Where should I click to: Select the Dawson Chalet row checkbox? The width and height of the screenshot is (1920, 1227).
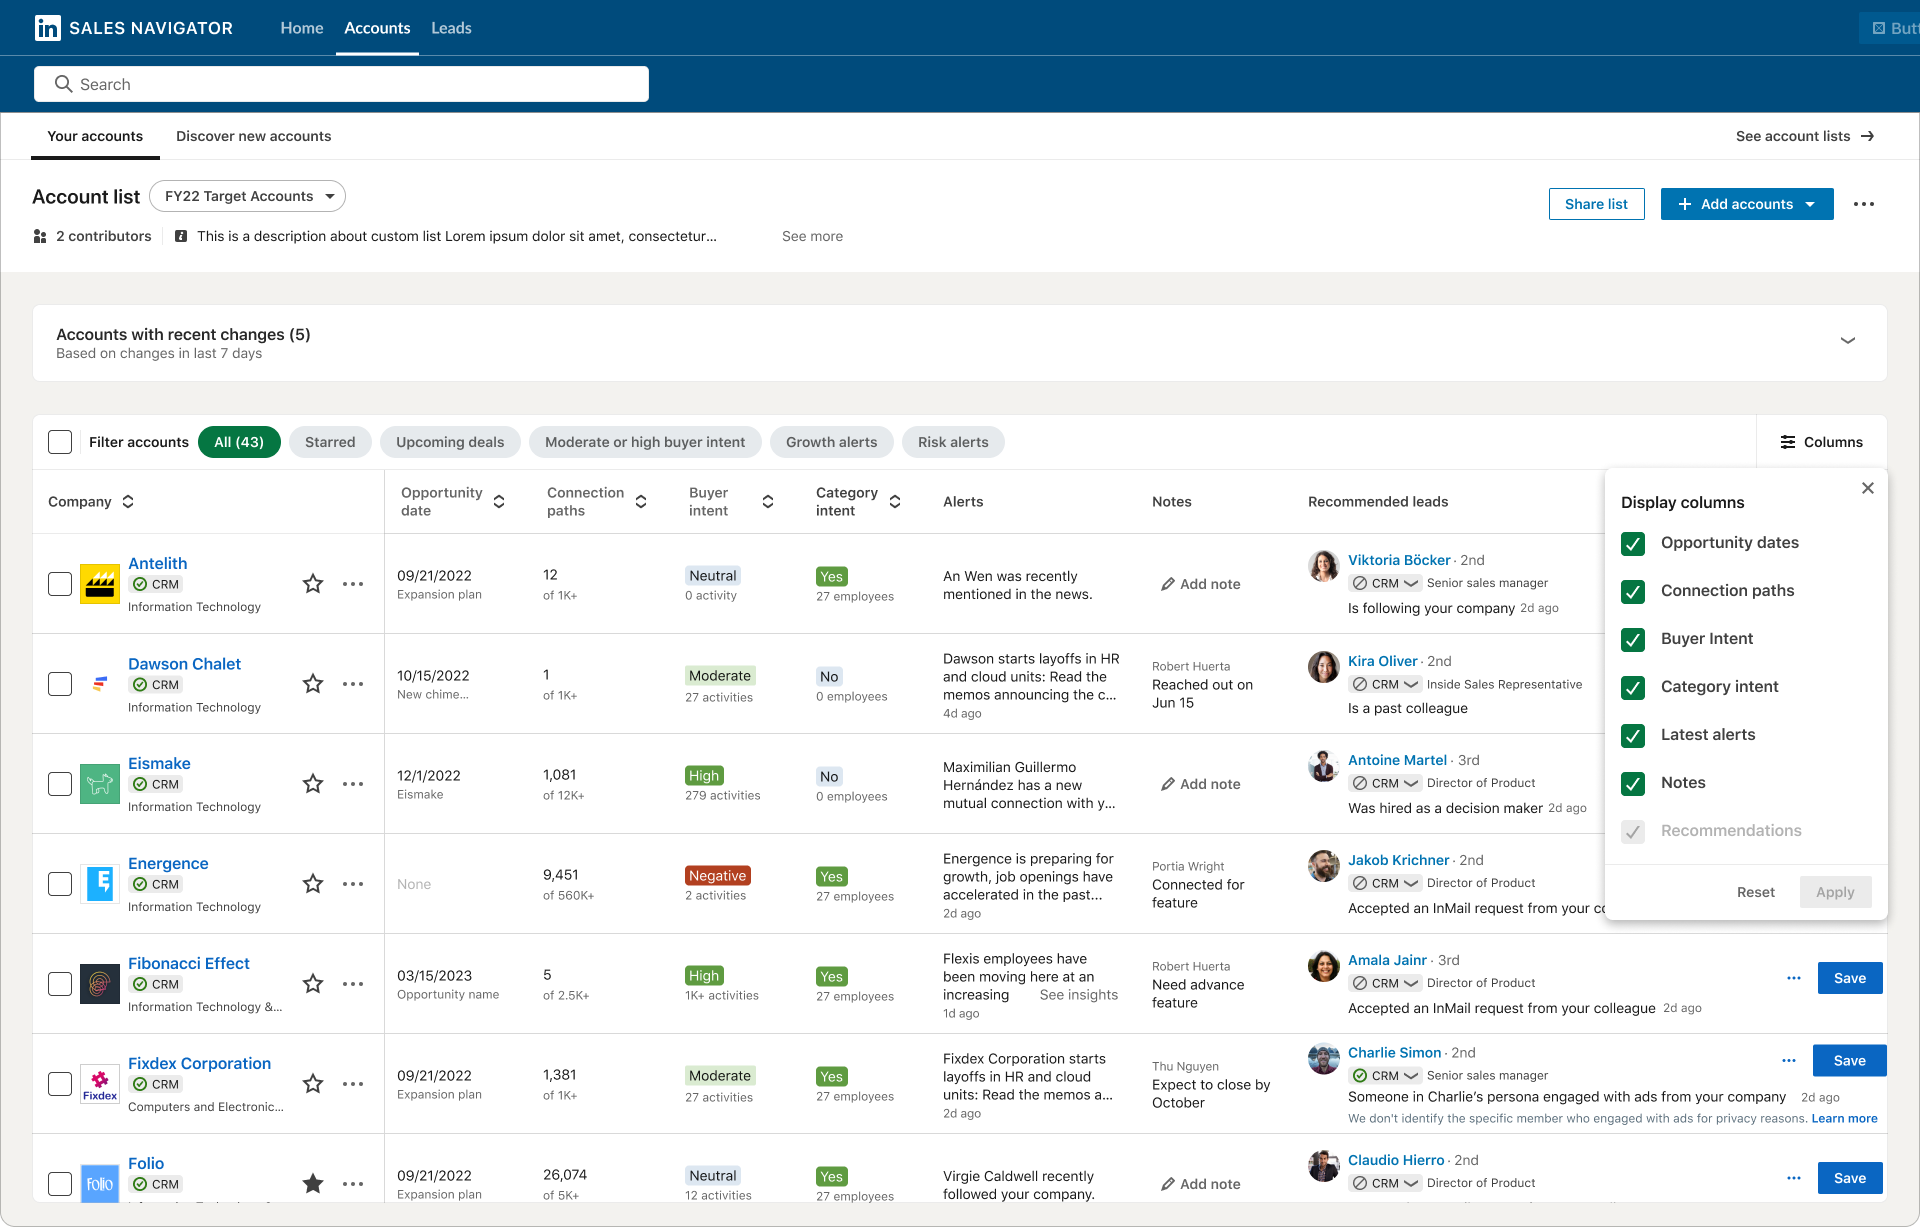tap(60, 684)
